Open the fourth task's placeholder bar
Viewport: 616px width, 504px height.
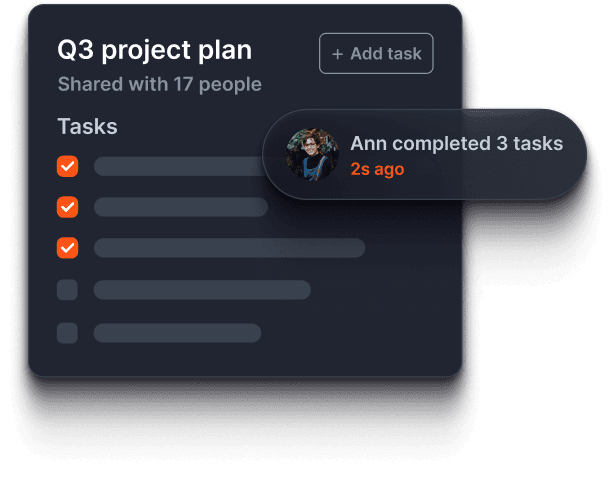coord(202,290)
